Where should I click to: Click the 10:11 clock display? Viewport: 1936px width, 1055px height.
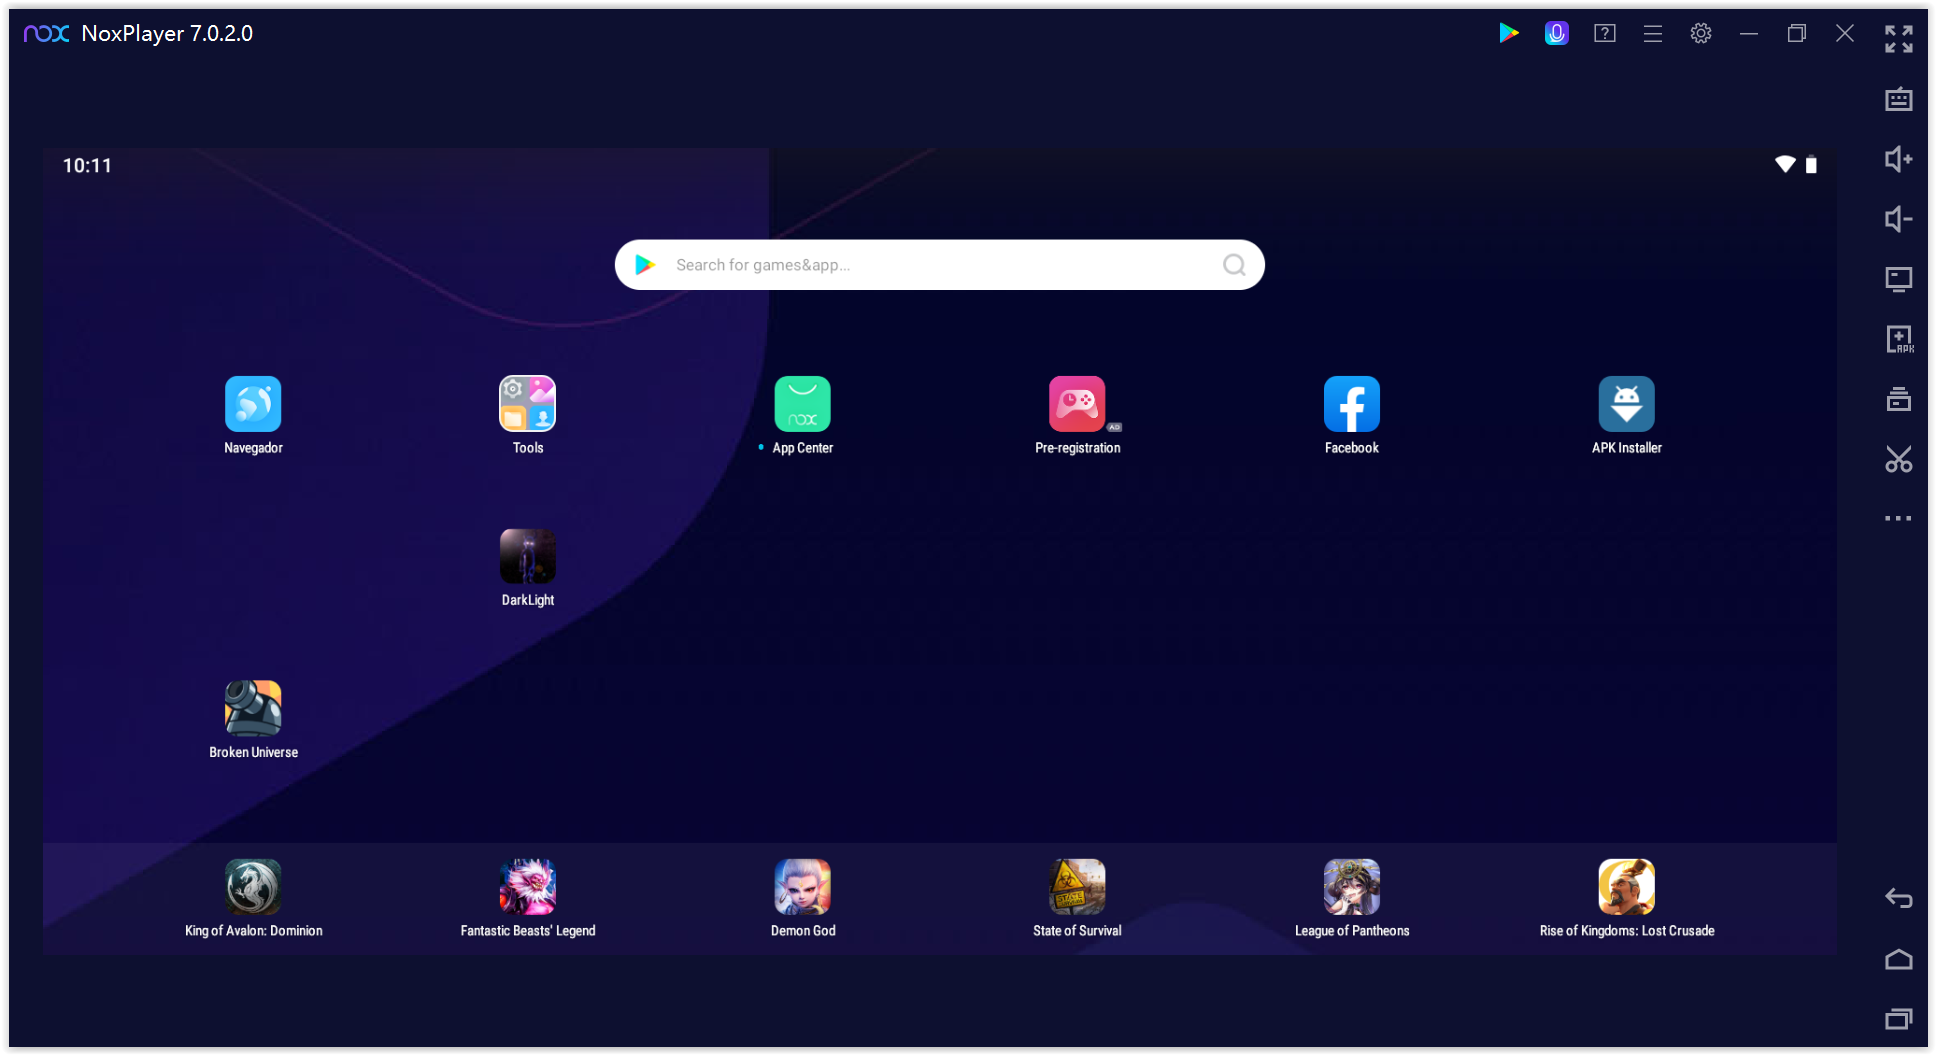pos(87,165)
